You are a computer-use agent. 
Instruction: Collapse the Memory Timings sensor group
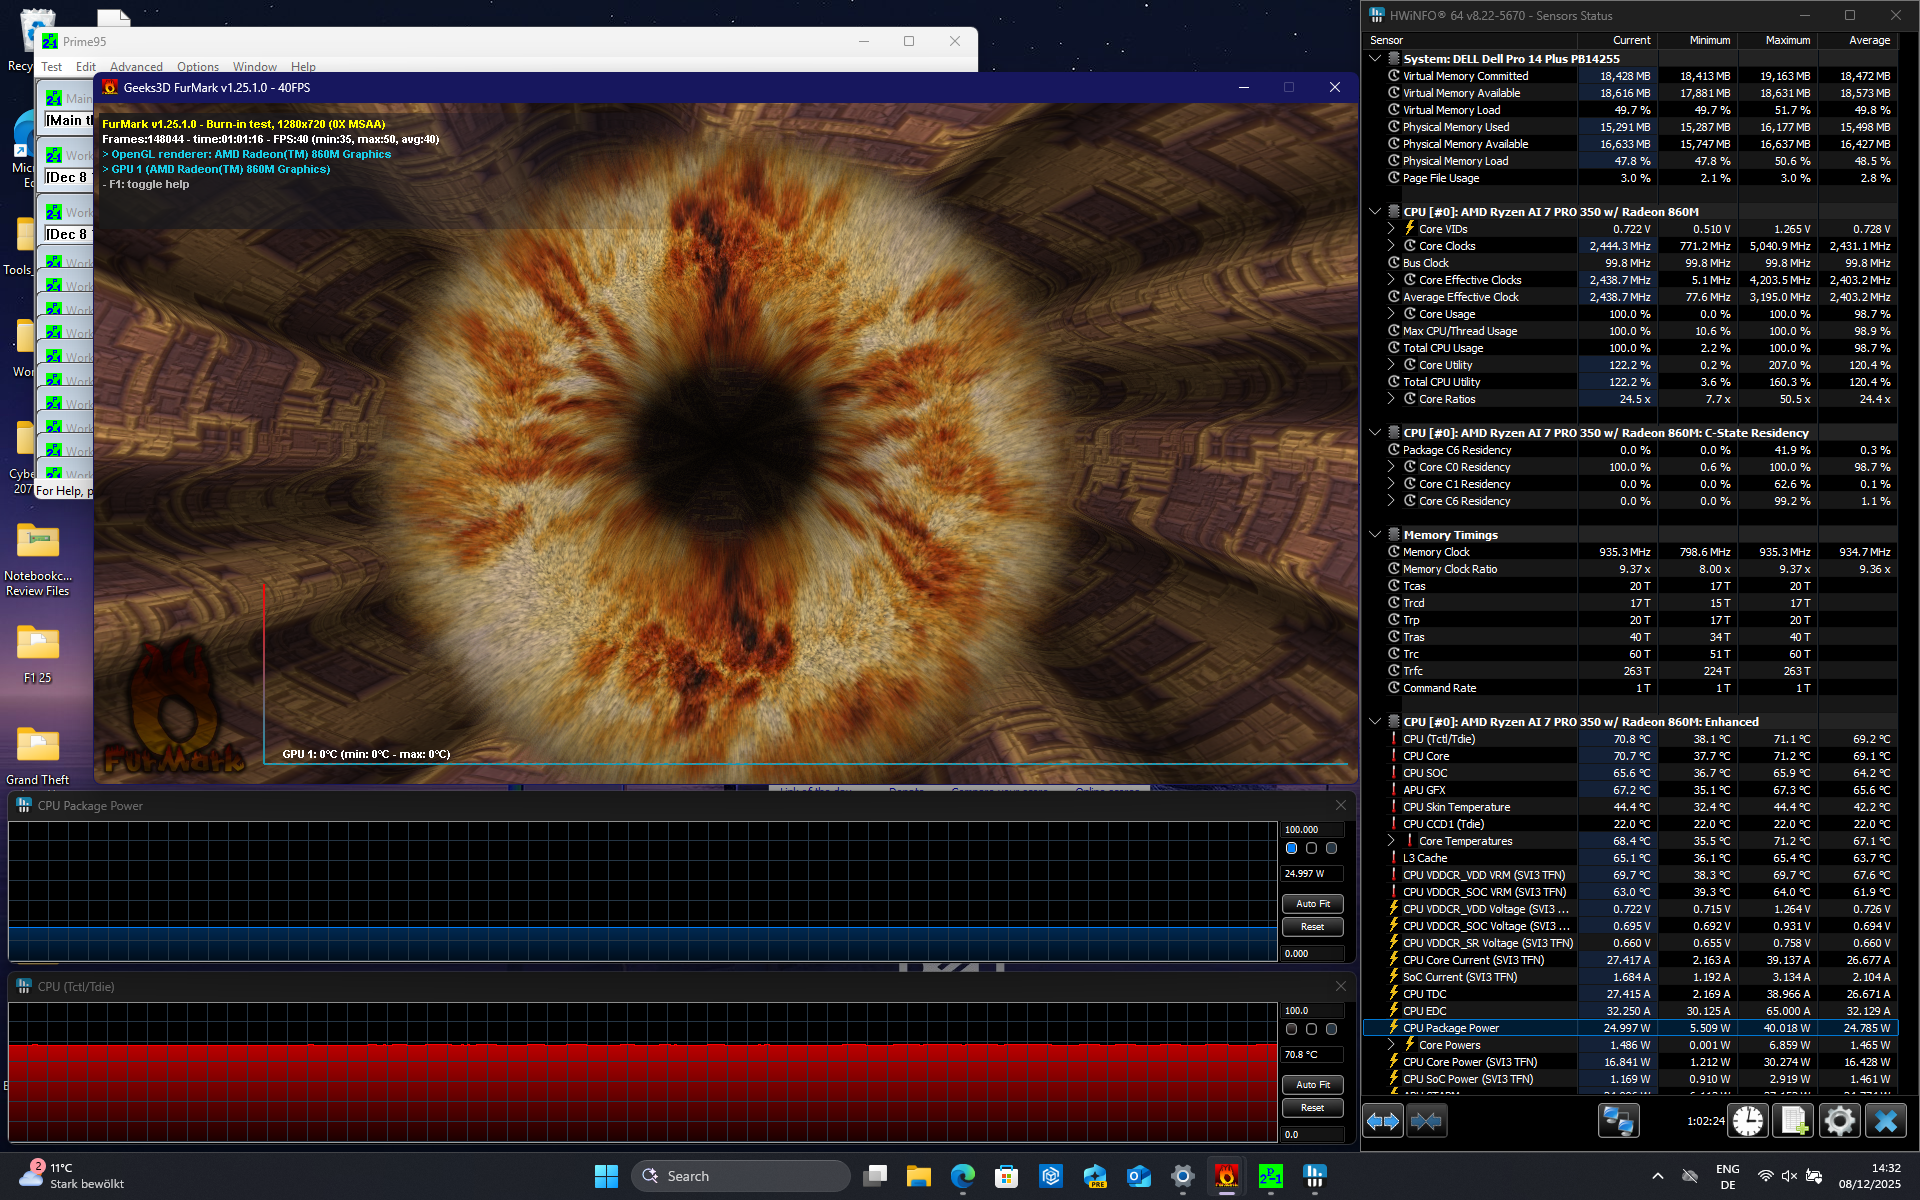1375,535
